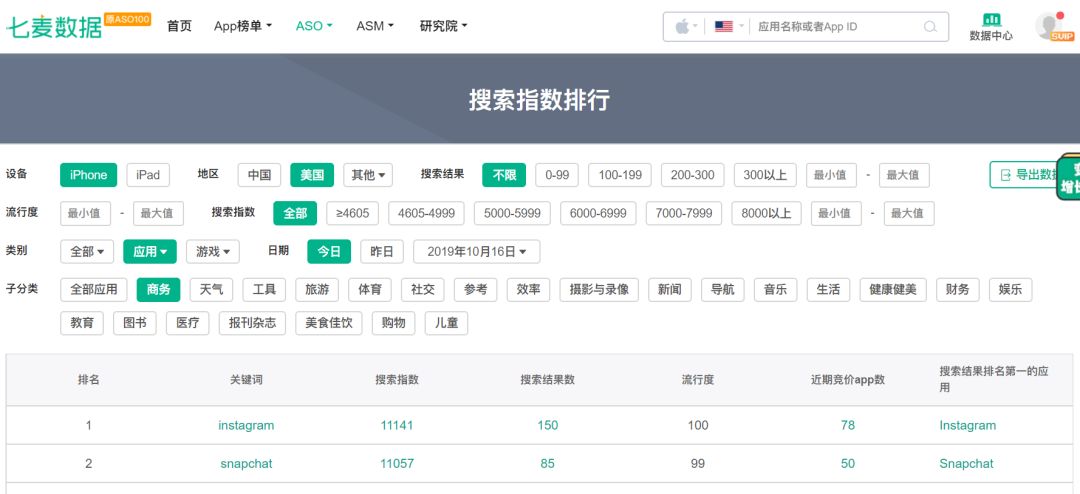Viewport: 1080px width, 494px height.
Task: Open the instagram keyword link
Action: point(246,425)
